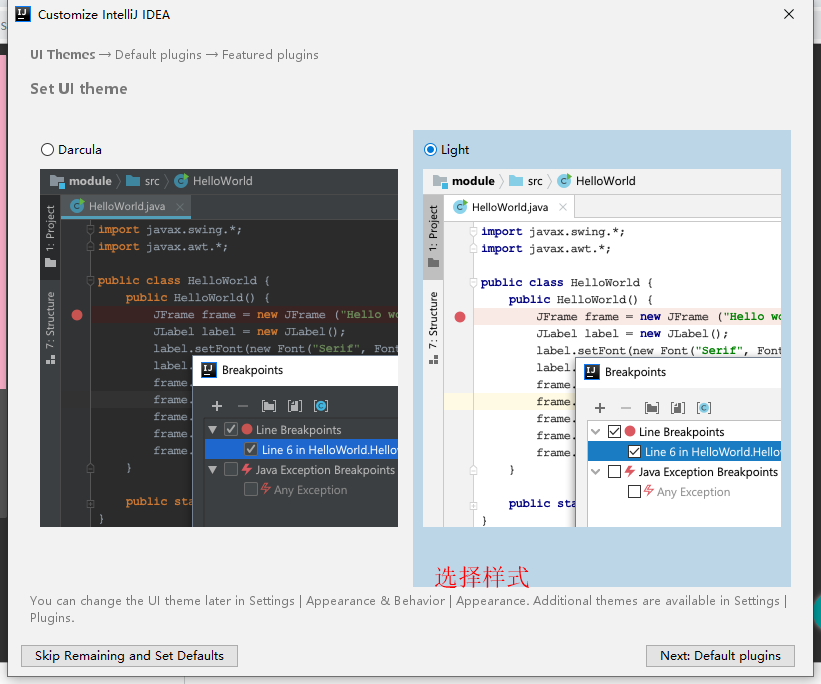The width and height of the screenshot is (821, 684).
Task: Click HelloWorld class icon in Darcula breadcrumb
Action: [x=181, y=181]
